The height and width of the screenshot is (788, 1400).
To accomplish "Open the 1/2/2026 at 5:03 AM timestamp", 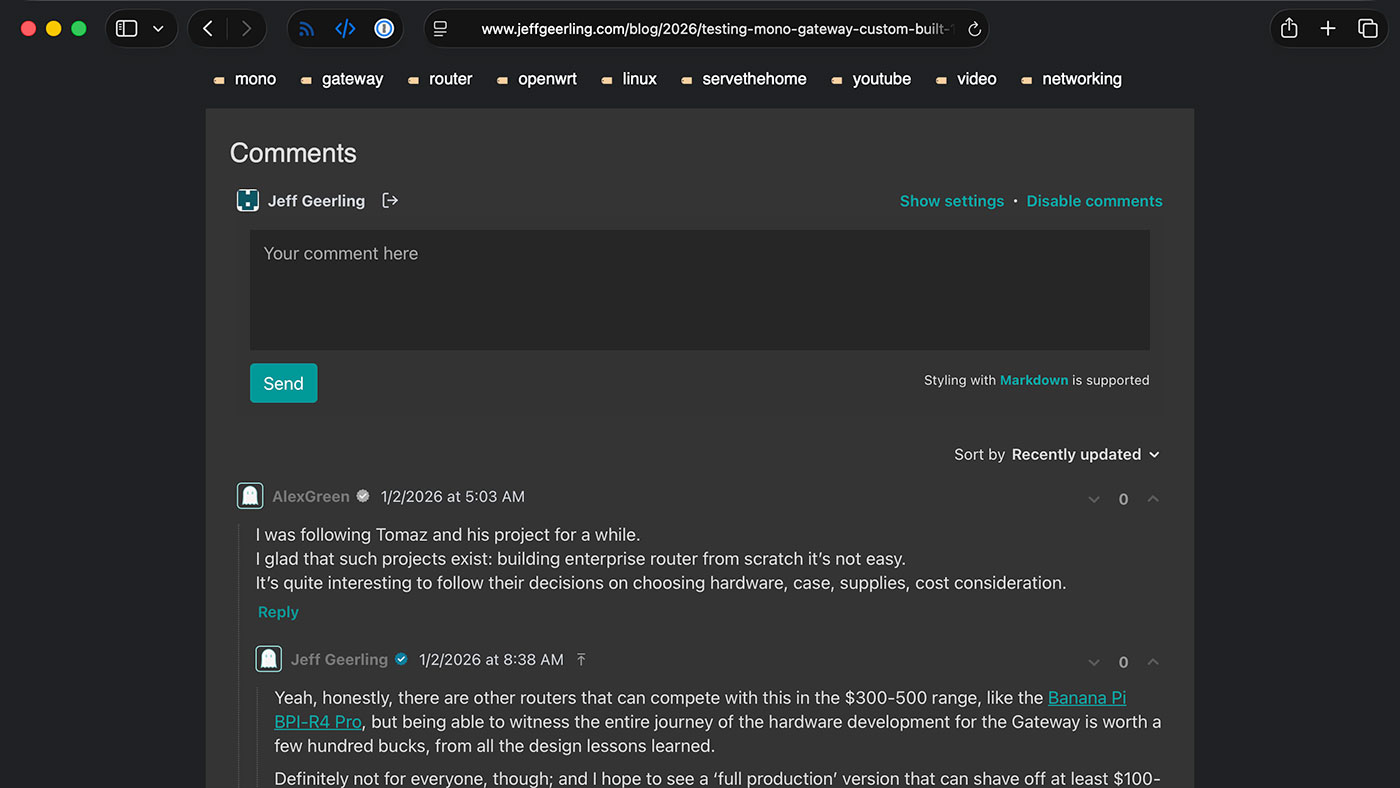I will point(452,496).
